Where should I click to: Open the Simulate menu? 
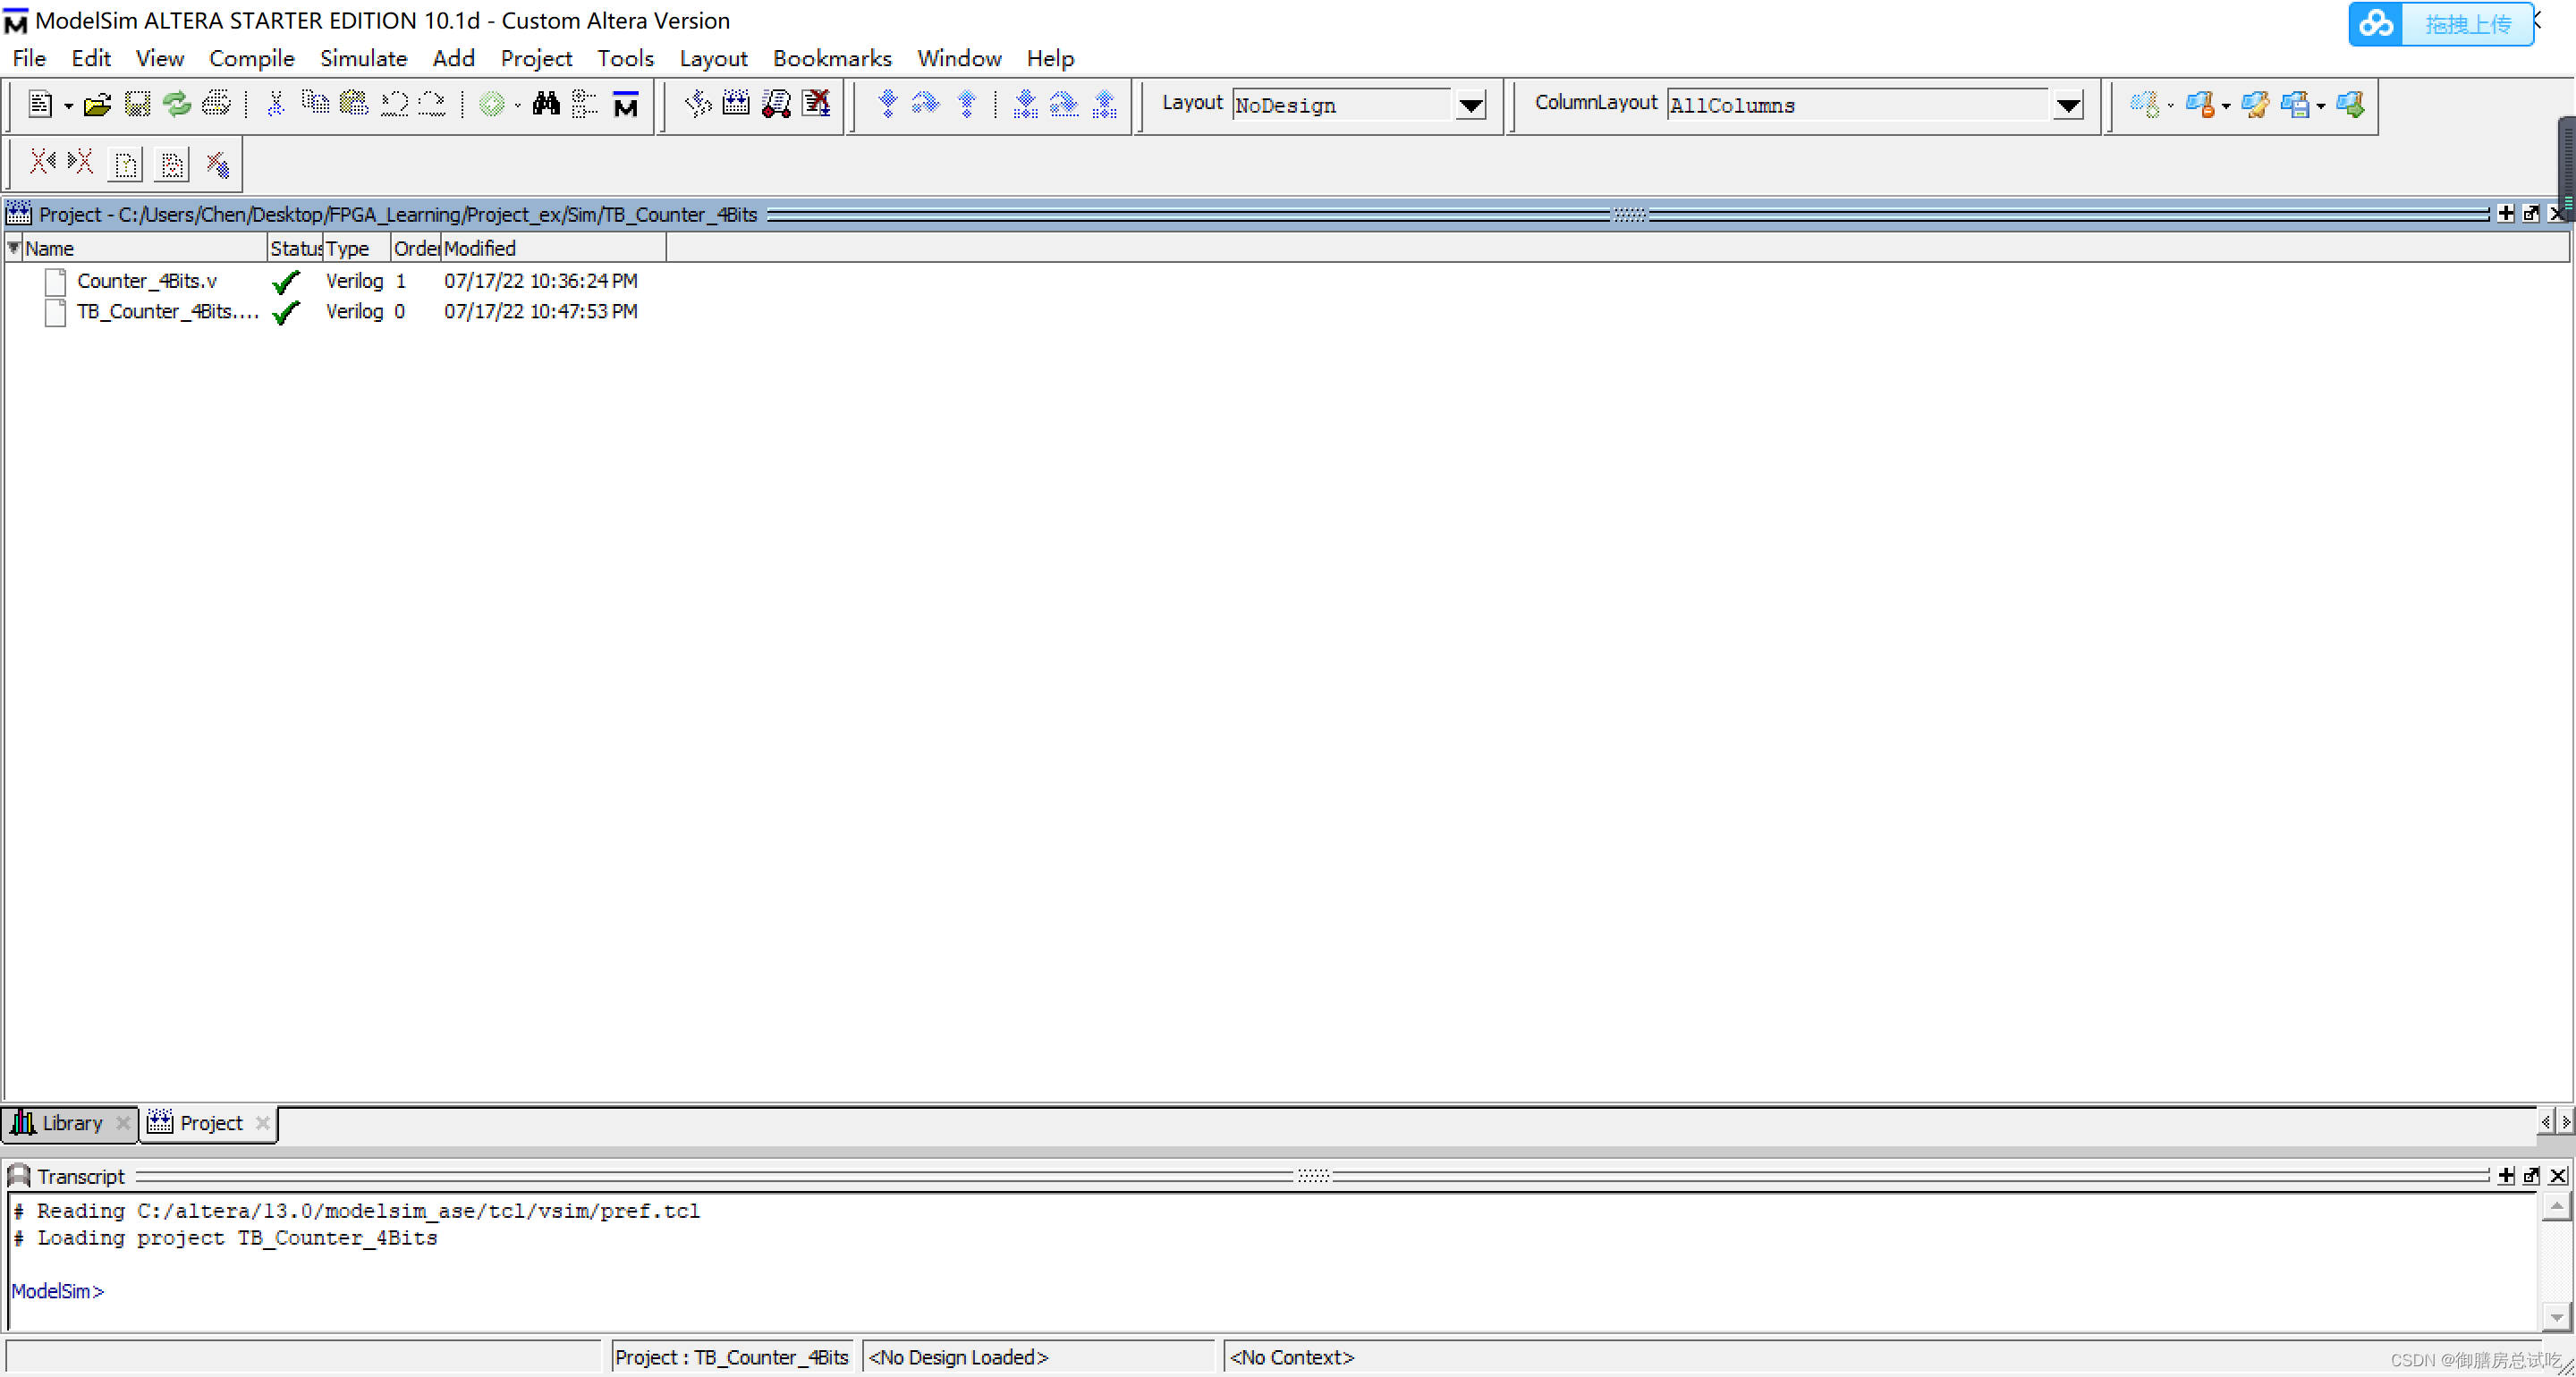click(x=363, y=58)
